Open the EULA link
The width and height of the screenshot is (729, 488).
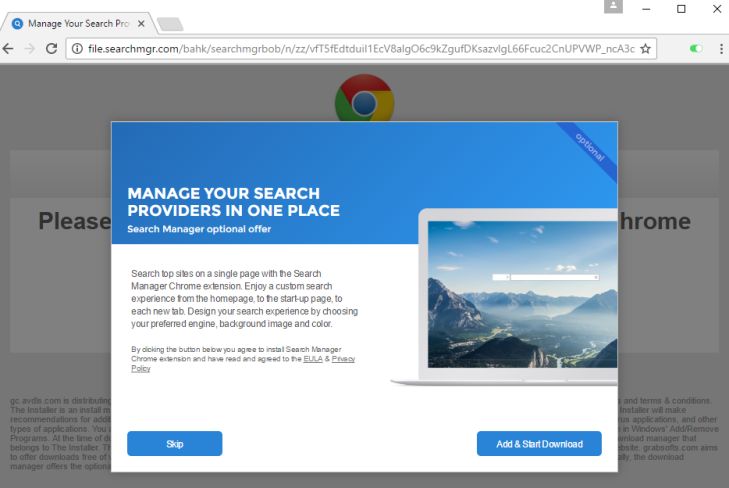tap(313, 359)
